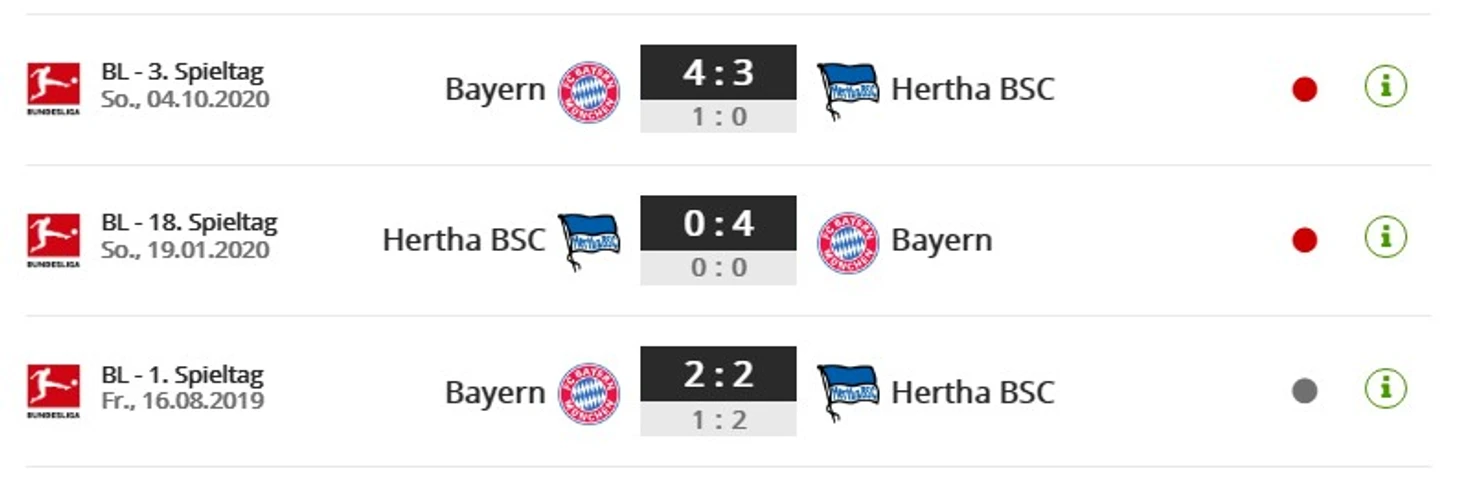Open info icon for 19.01.2020 match
The width and height of the screenshot is (1460, 489).
tap(1385, 238)
